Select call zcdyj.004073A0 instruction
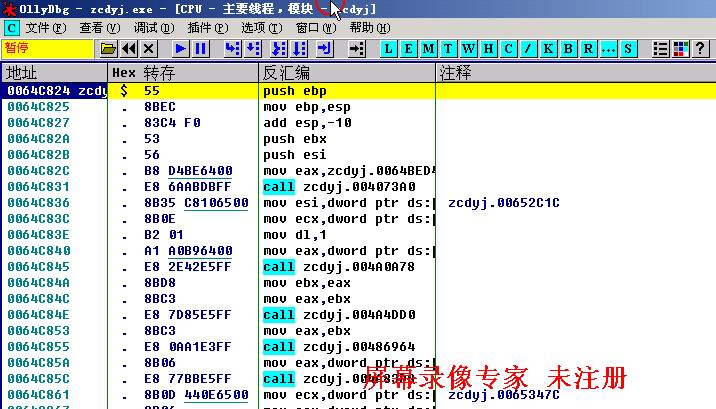Viewport: 716px width, 409px height. (x=339, y=187)
